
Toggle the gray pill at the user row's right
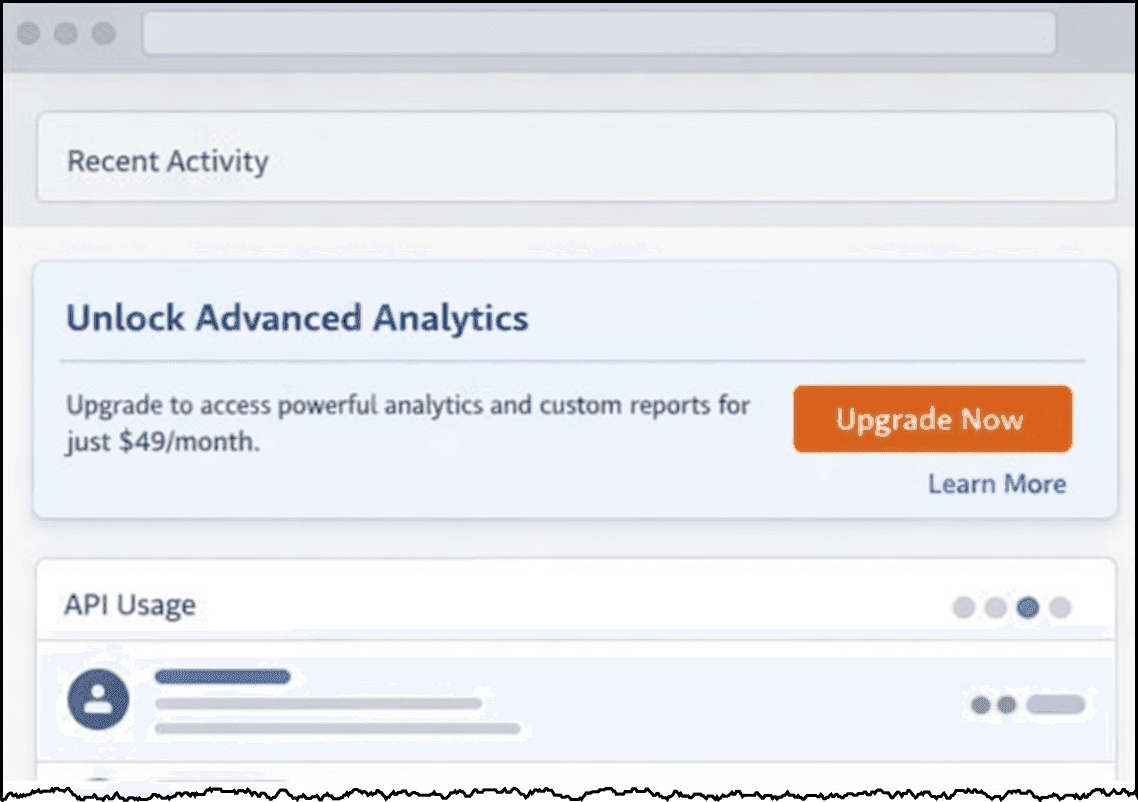pyautogui.click(x=1055, y=705)
